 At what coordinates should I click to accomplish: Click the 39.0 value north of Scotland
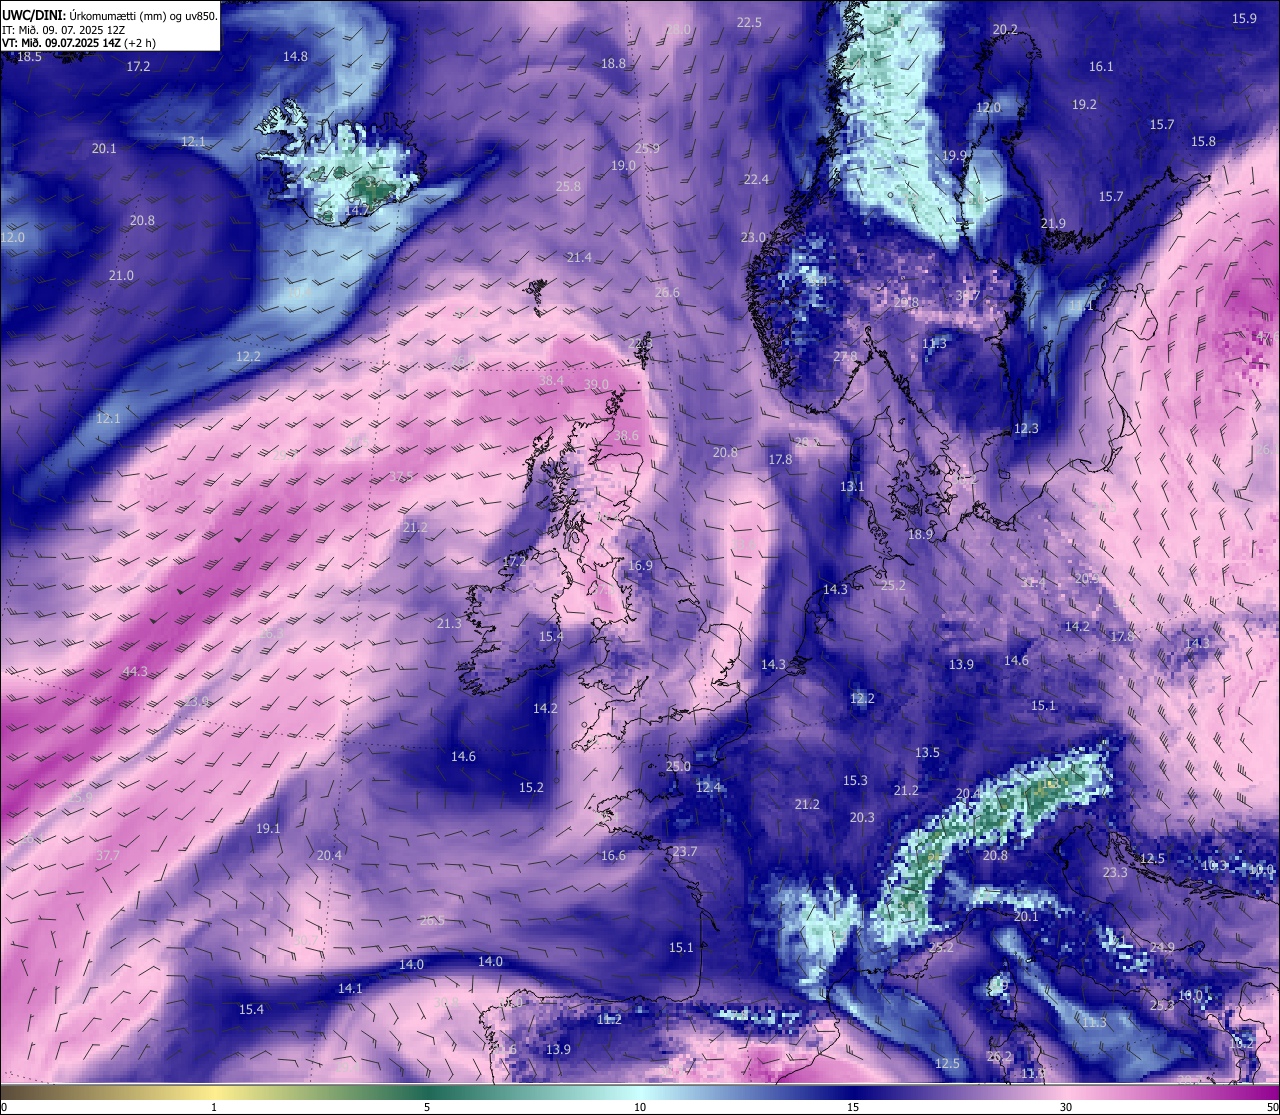(x=596, y=385)
